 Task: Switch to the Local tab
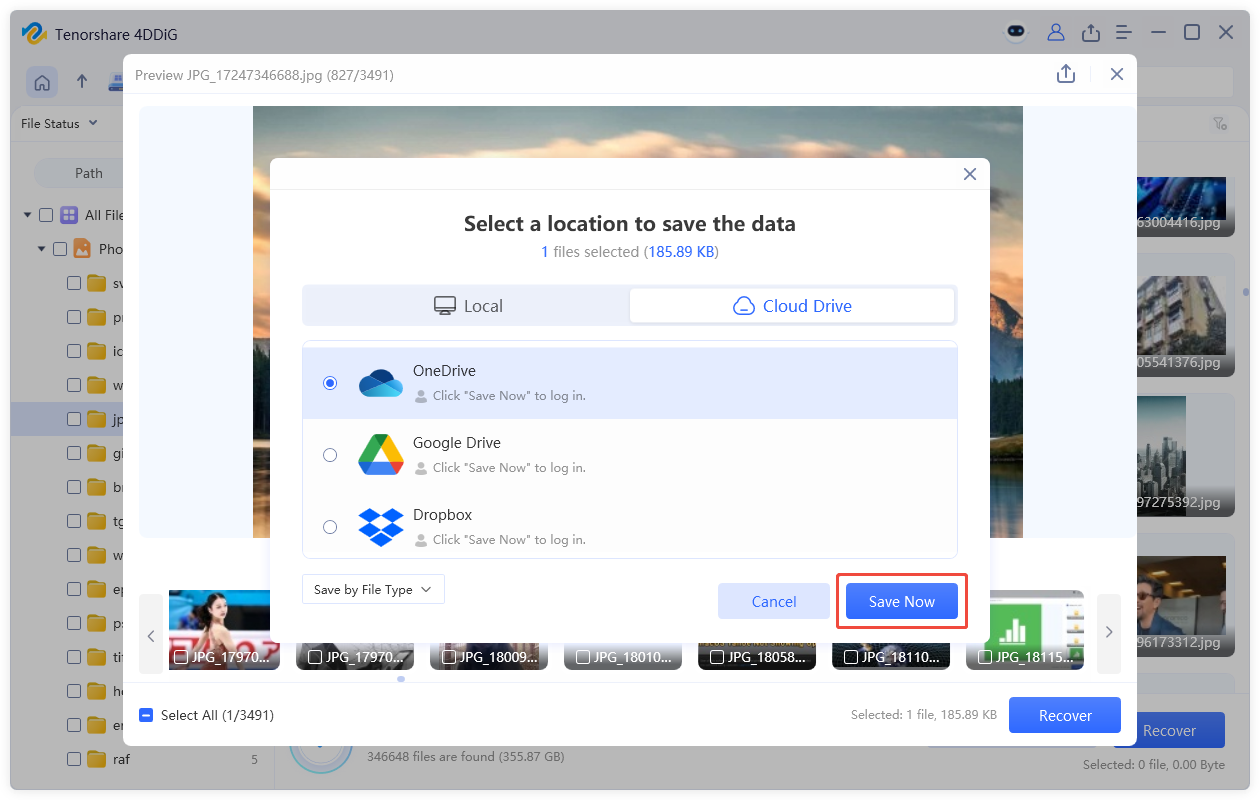click(x=467, y=306)
